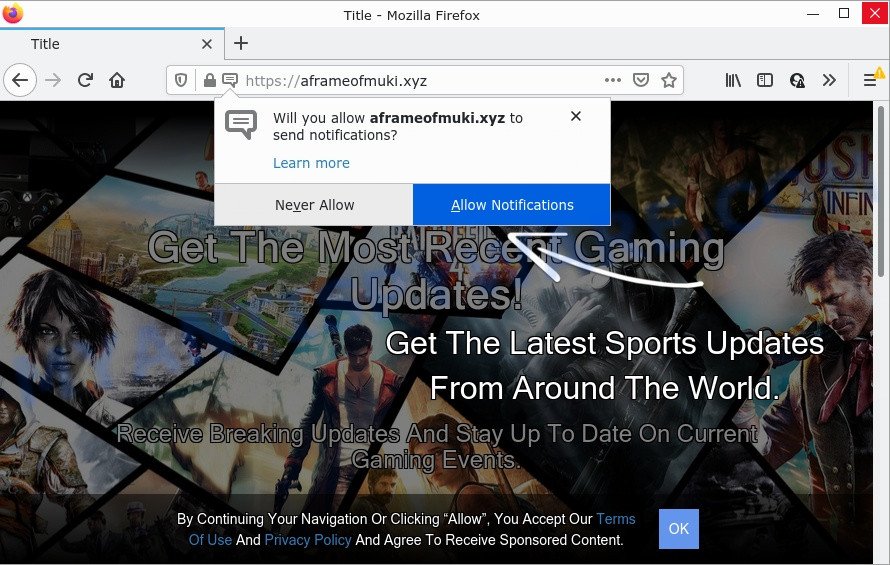Bookmark this page with the star

pyautogui.click(x=669, y=81)
